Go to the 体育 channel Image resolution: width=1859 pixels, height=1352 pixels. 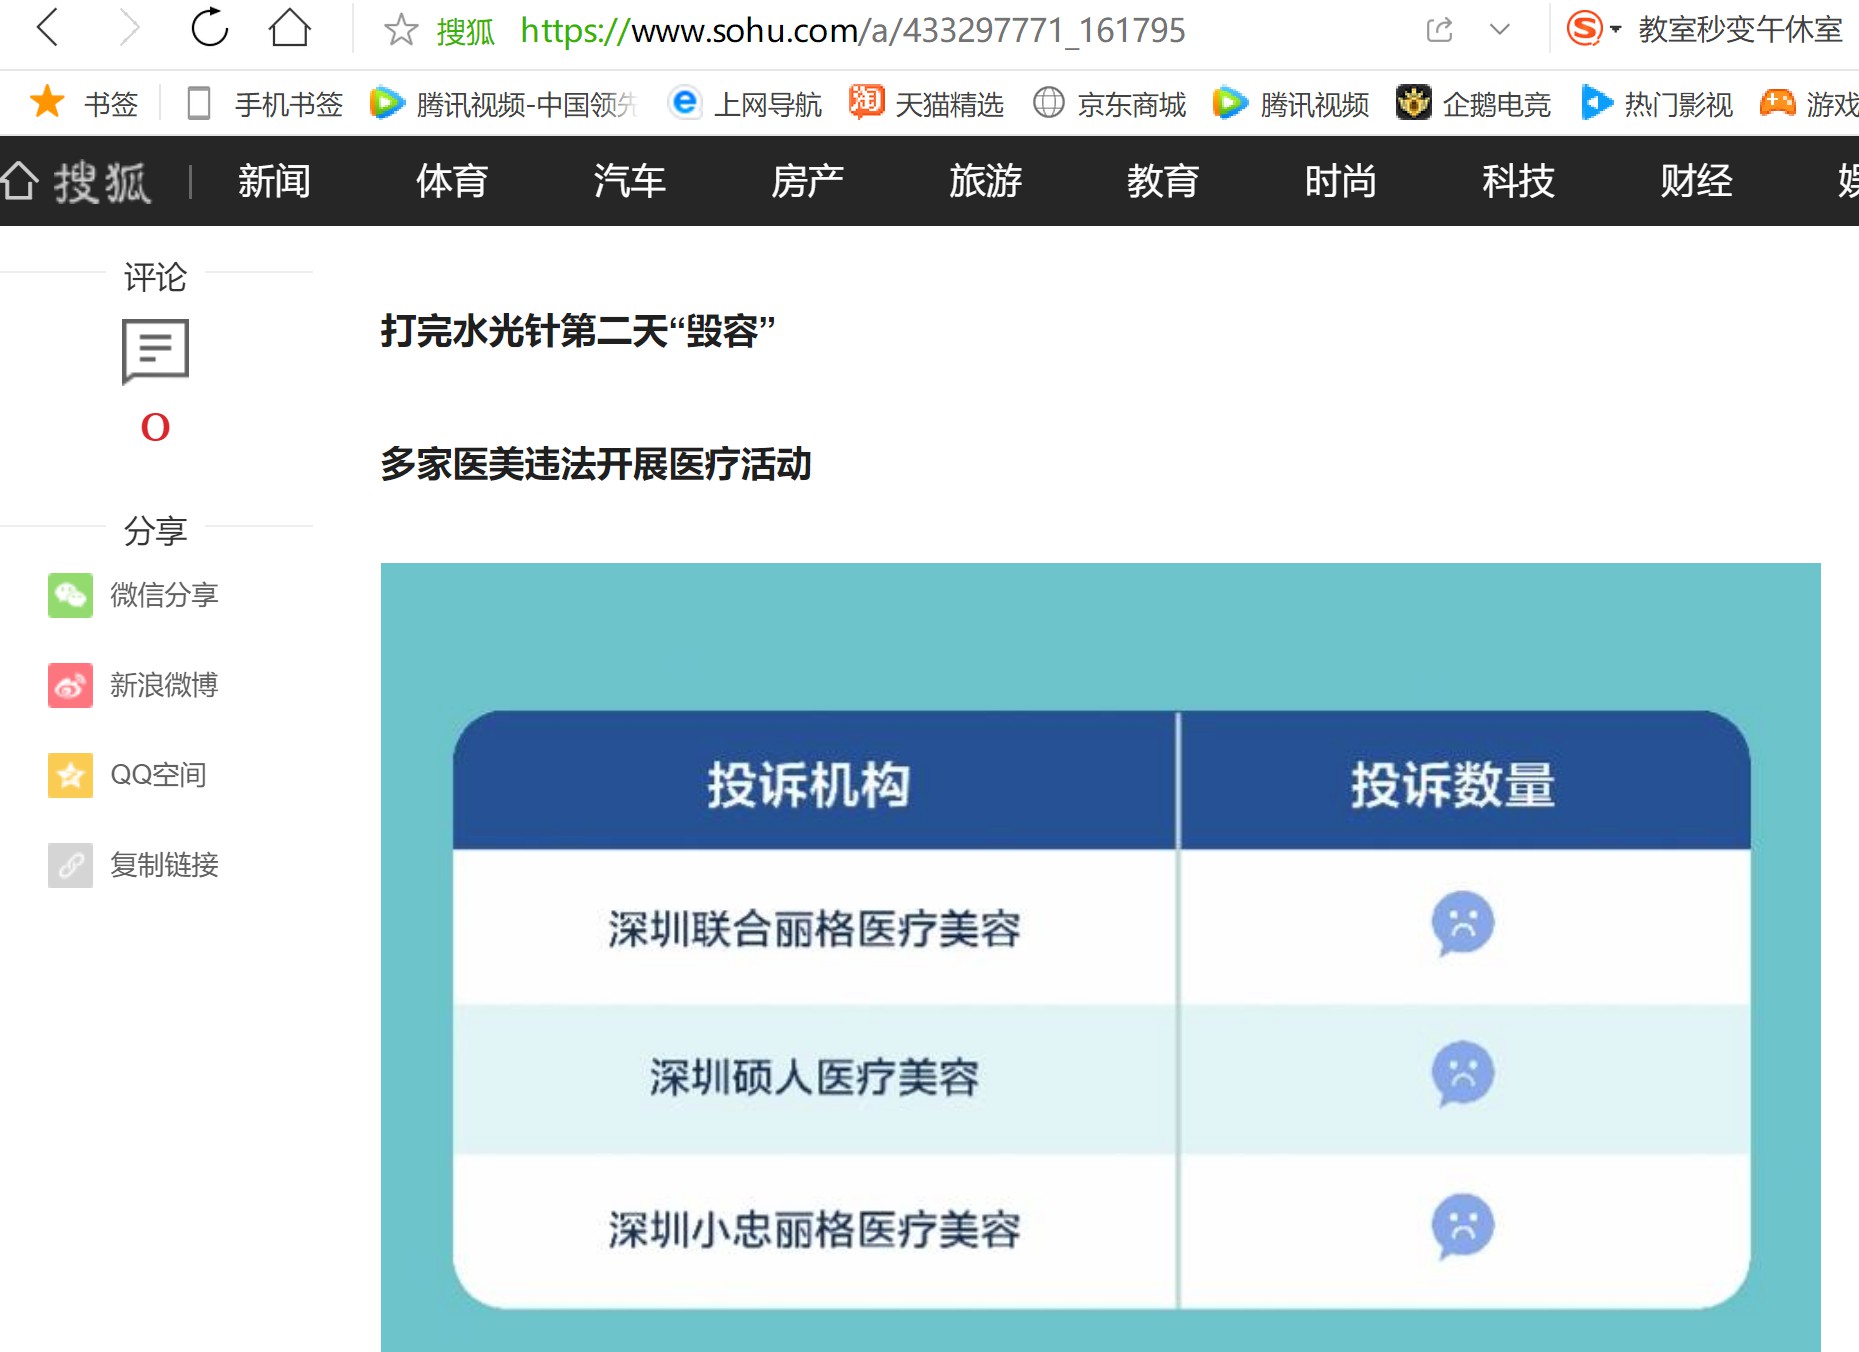pos(452,181)
